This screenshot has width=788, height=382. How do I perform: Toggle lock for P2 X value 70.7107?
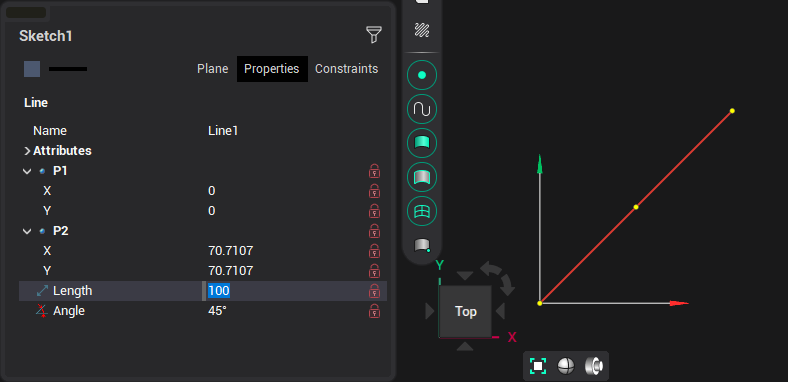pos(374,251)
